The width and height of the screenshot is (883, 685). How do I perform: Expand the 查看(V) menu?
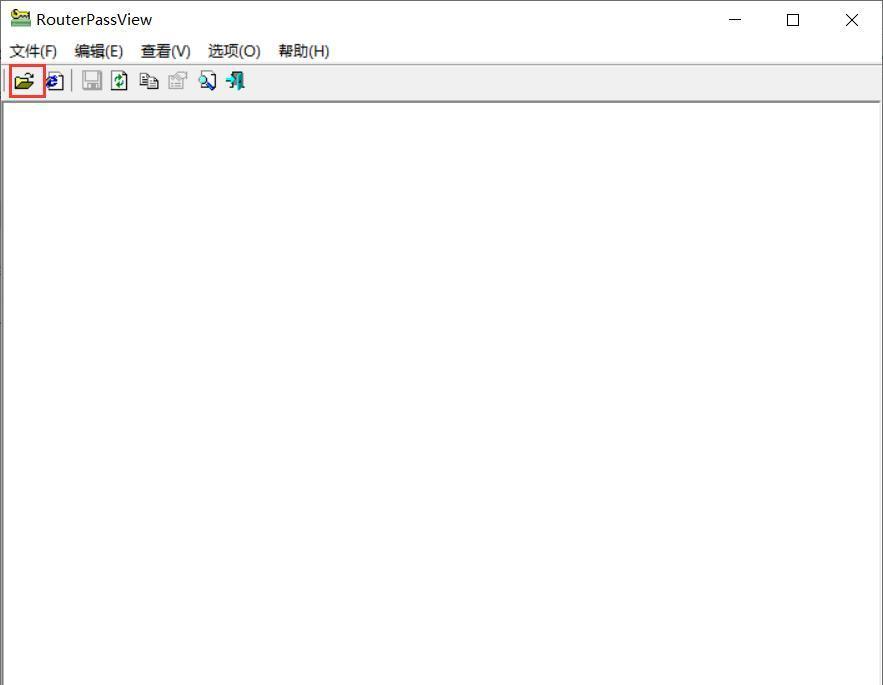click(x=165, y=51)
